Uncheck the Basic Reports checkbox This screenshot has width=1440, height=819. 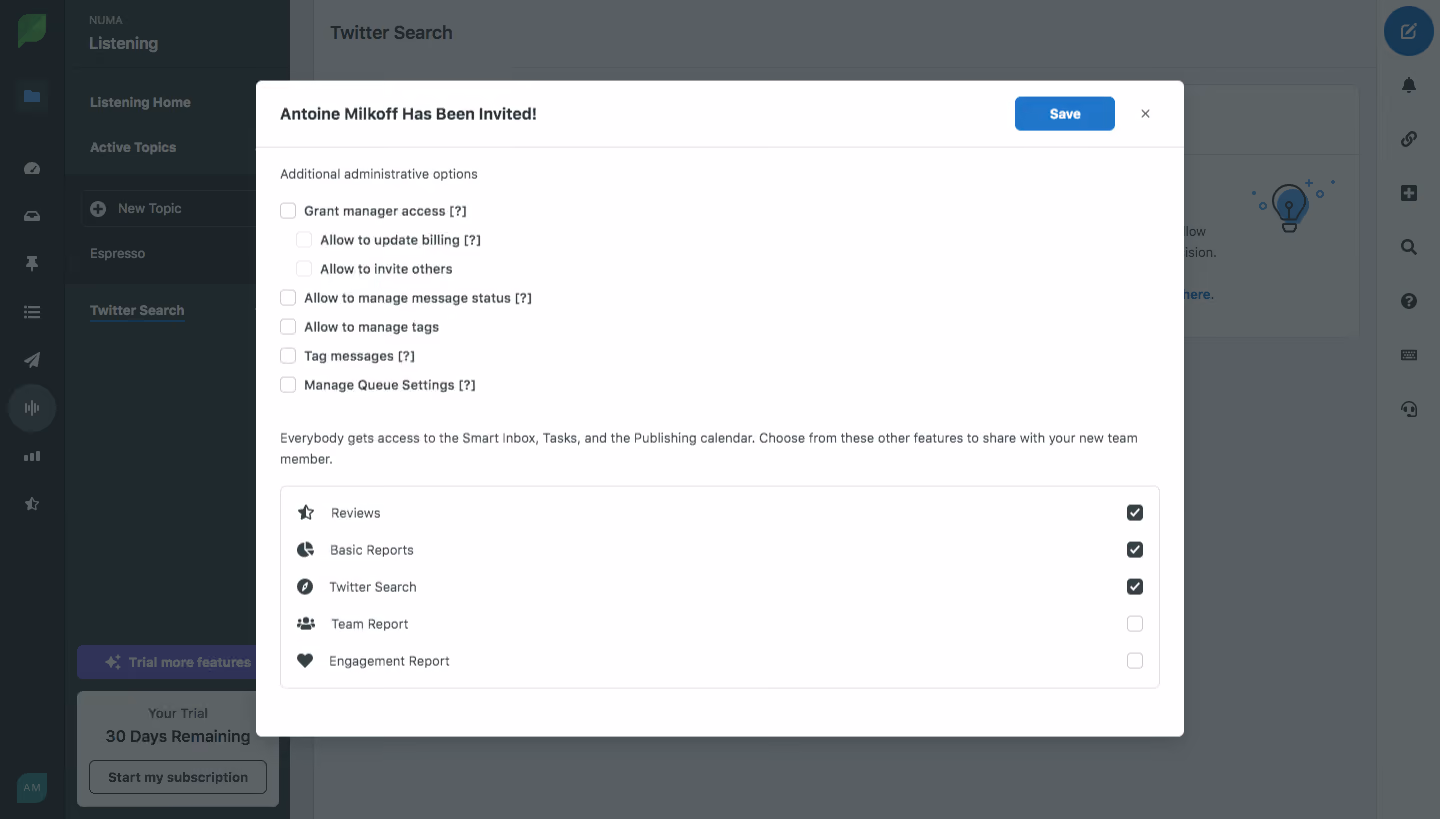coord(1135,550)
